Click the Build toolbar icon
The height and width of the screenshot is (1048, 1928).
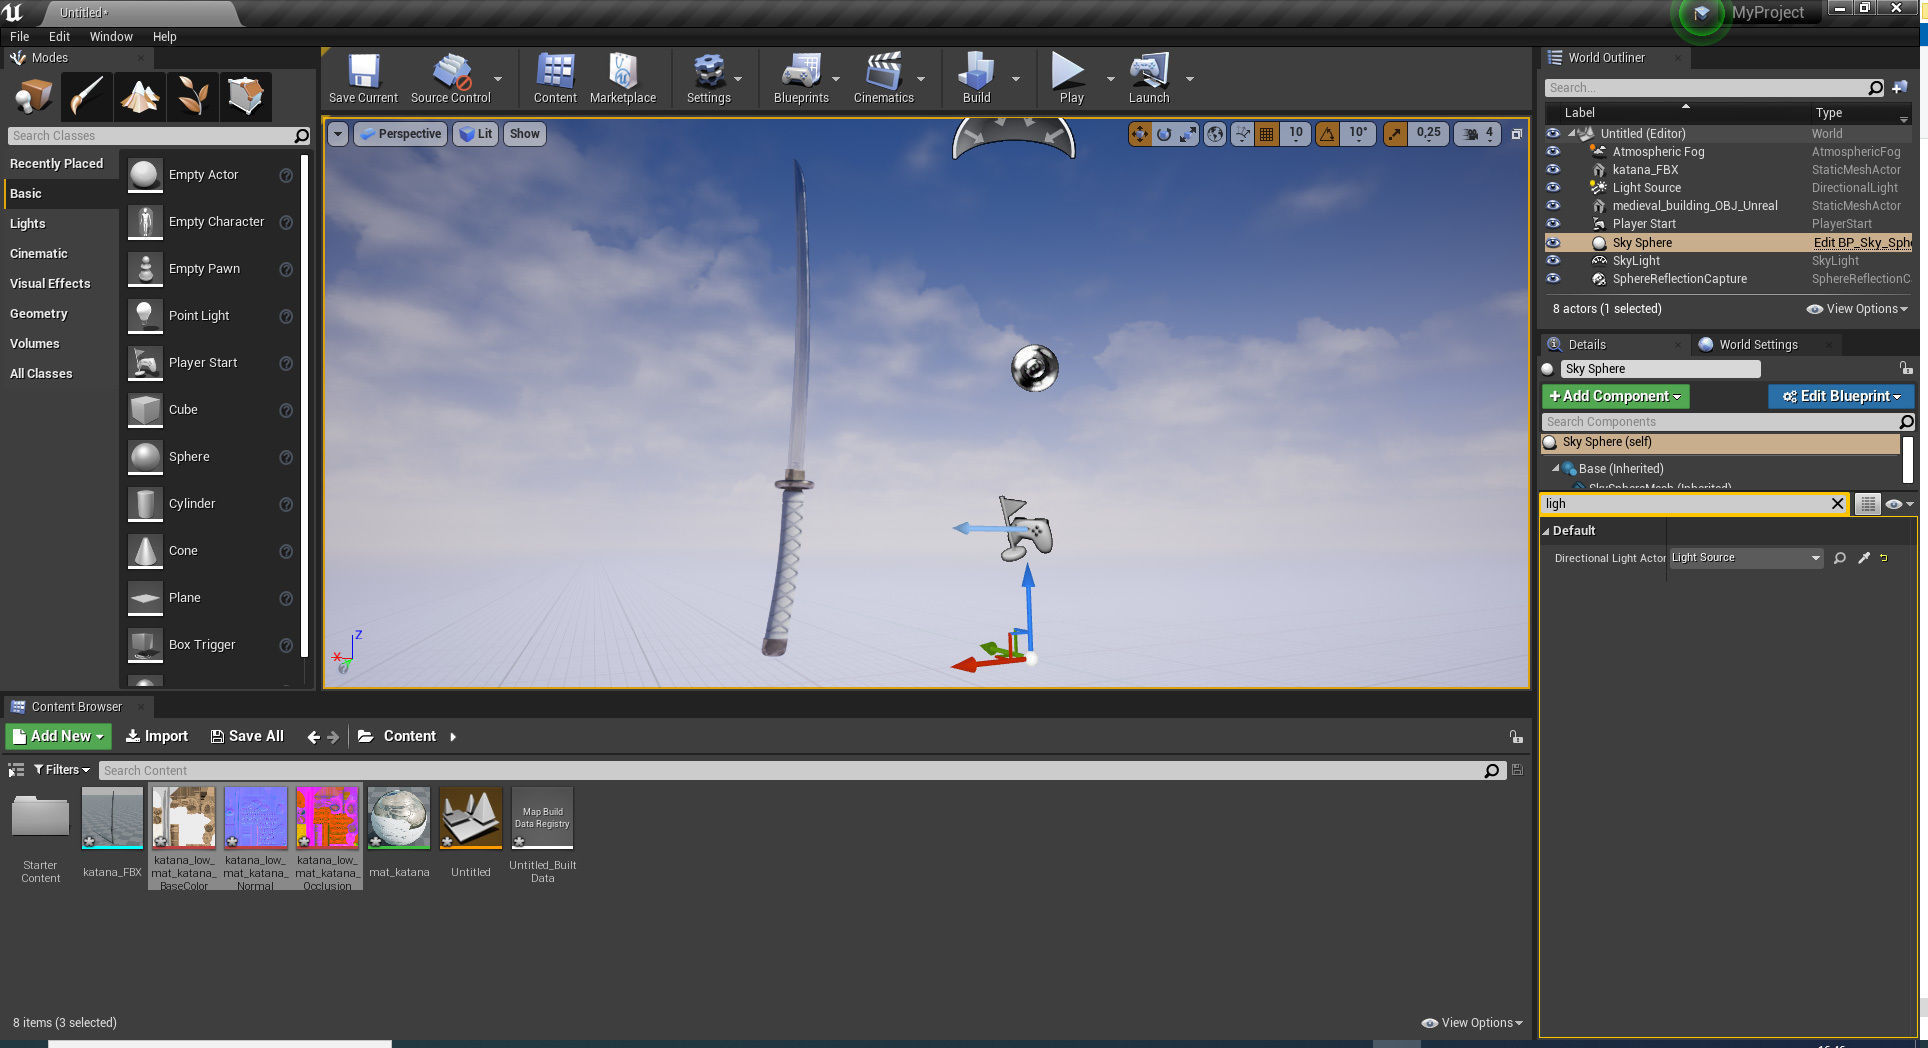(x=977, y=78)
